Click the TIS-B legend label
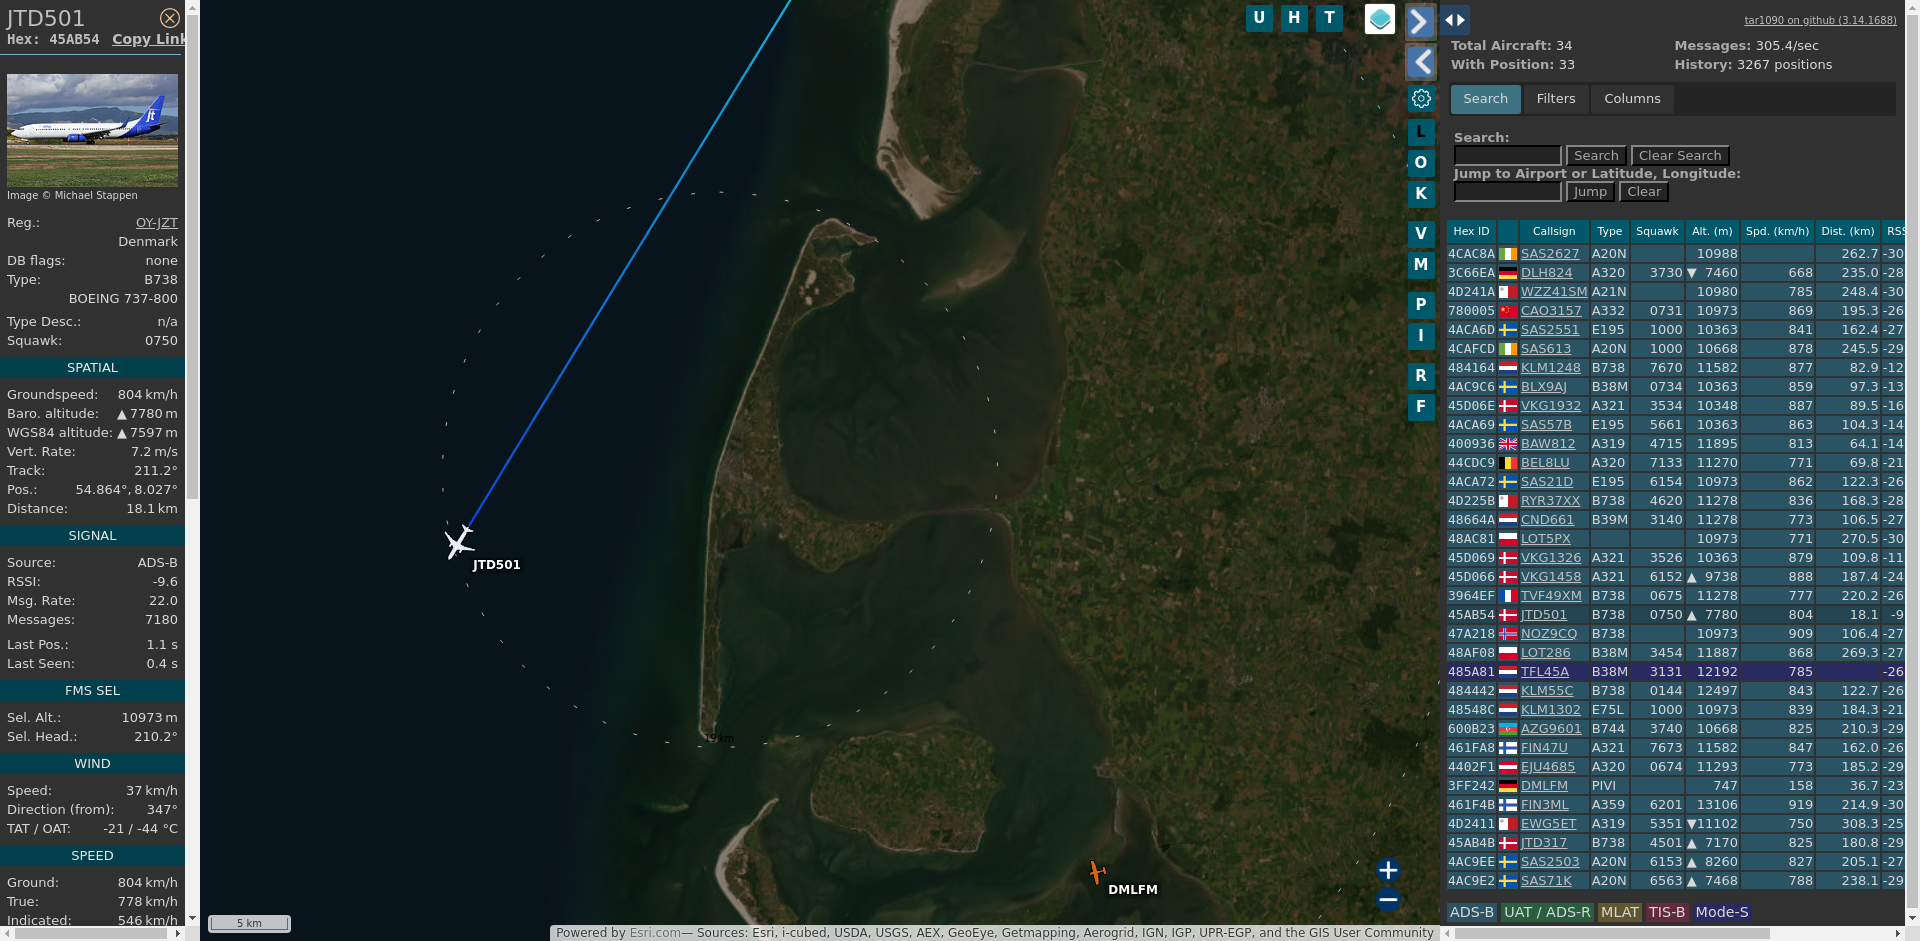The width and height of the screenshot is (1920, 941). tap(1666, 912)
